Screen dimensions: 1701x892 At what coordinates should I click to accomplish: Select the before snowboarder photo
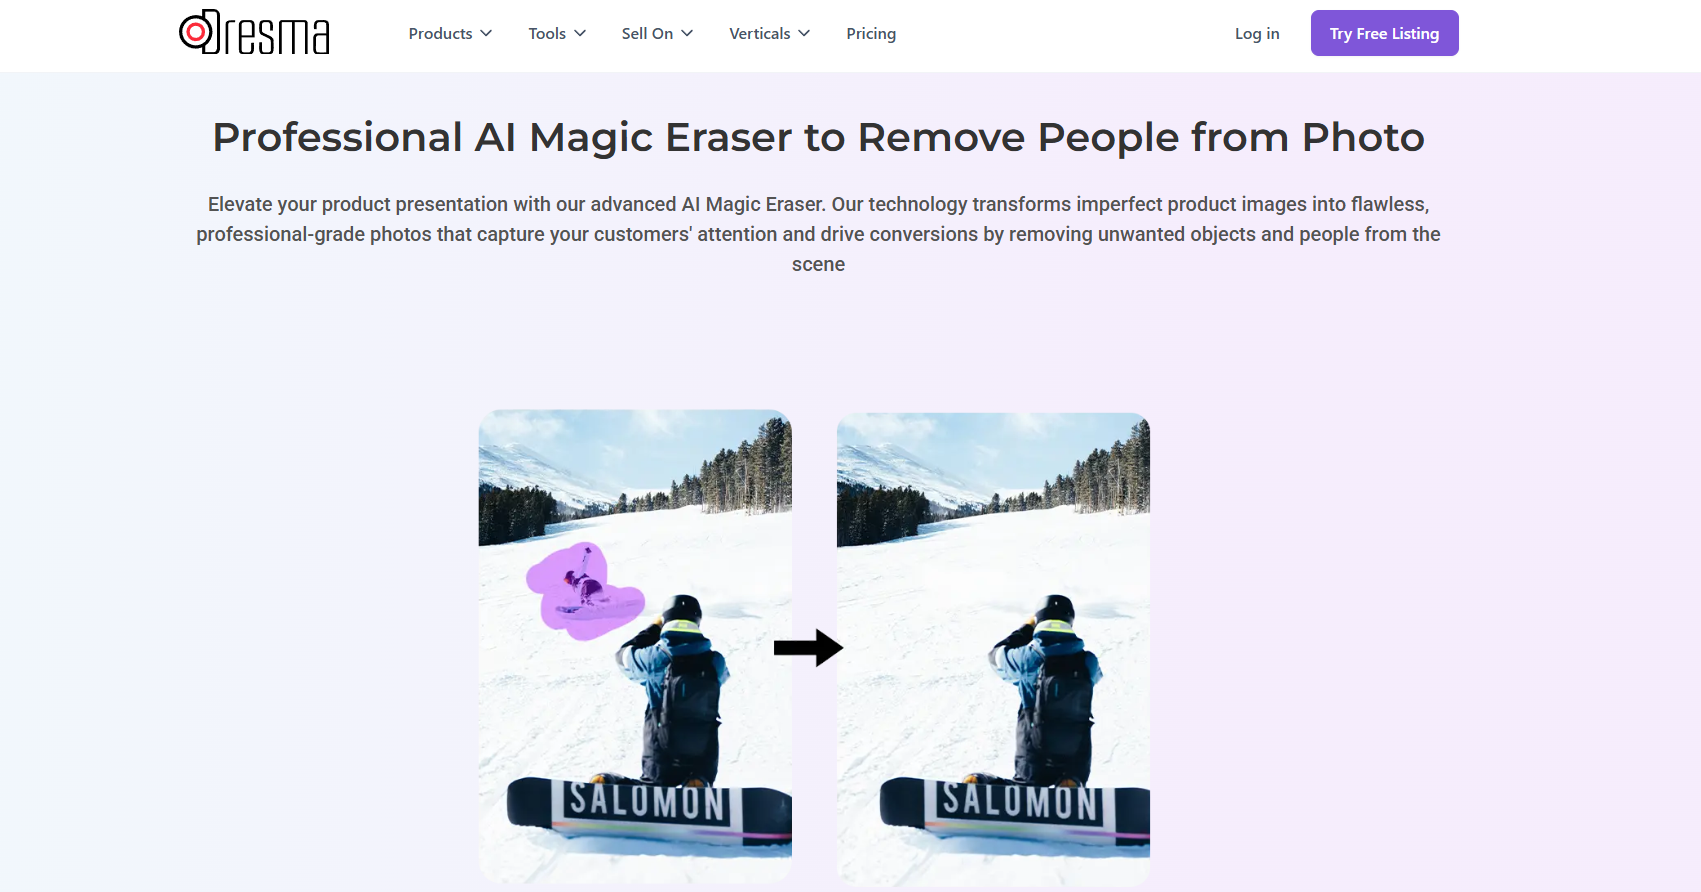click(x=635, y=646)
